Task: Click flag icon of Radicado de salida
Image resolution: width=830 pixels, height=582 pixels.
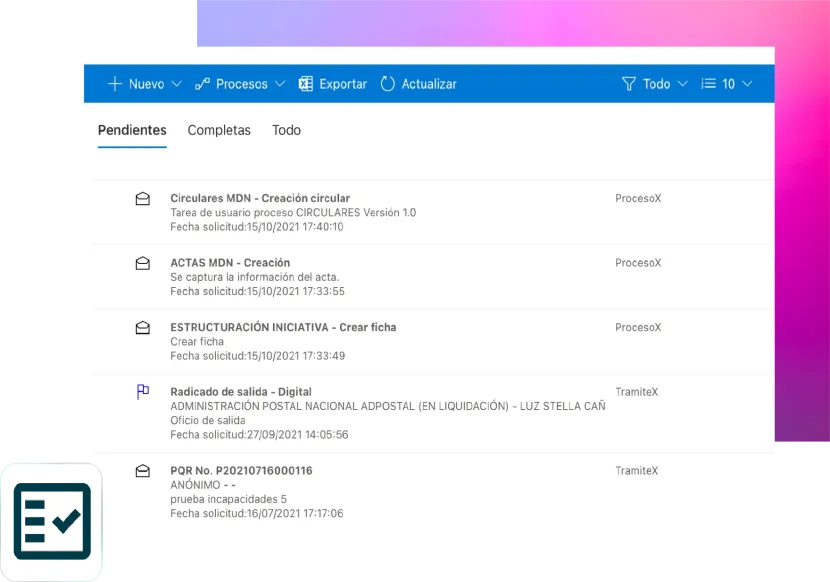Action: 143,392
